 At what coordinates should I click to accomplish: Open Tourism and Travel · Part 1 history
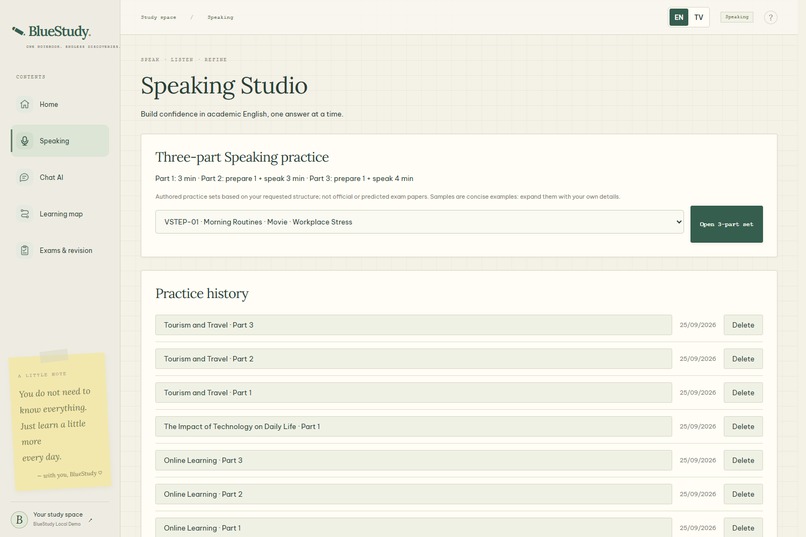click(x=413, y=393)
